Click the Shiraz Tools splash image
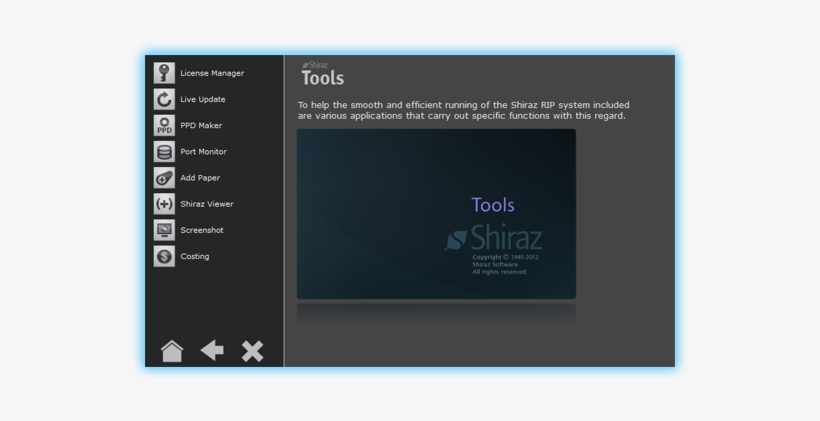The image size is (820, 421). (x=437, y=214)
